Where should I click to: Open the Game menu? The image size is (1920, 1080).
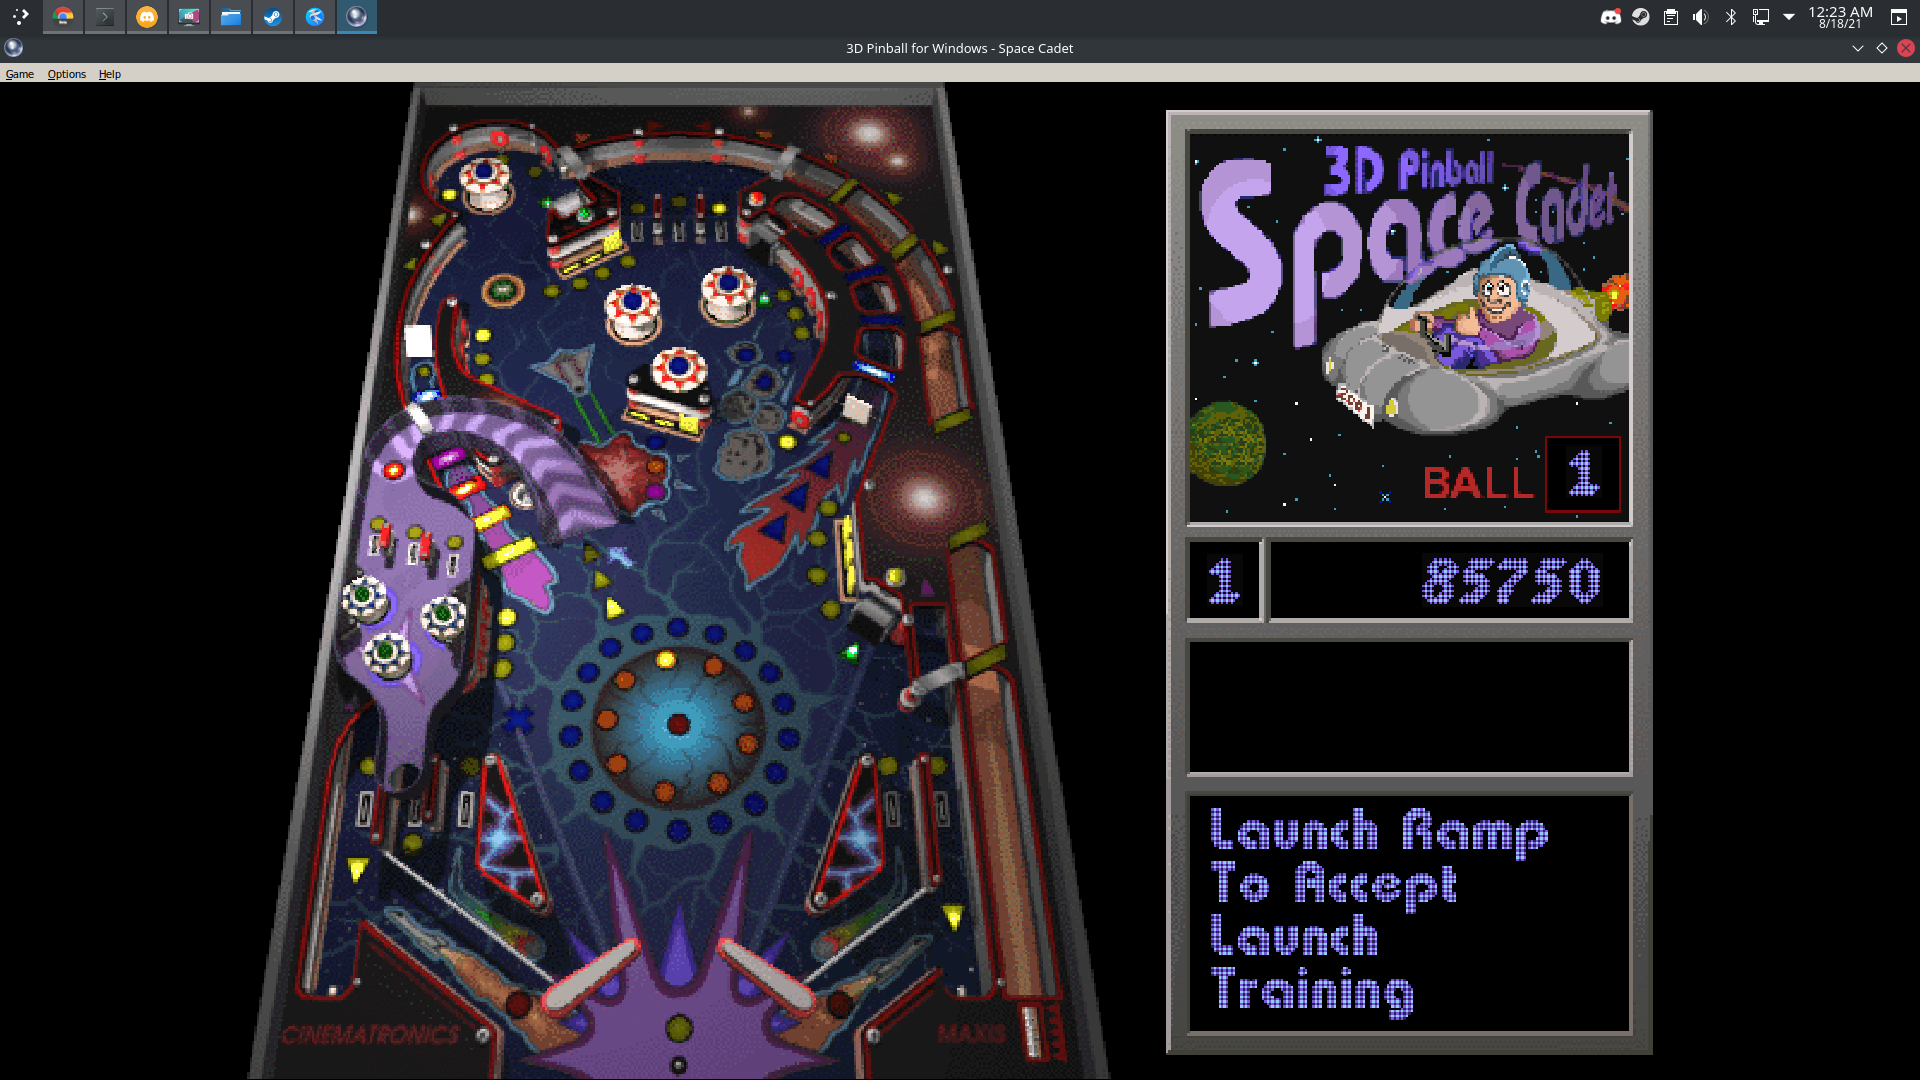(19, 74)
